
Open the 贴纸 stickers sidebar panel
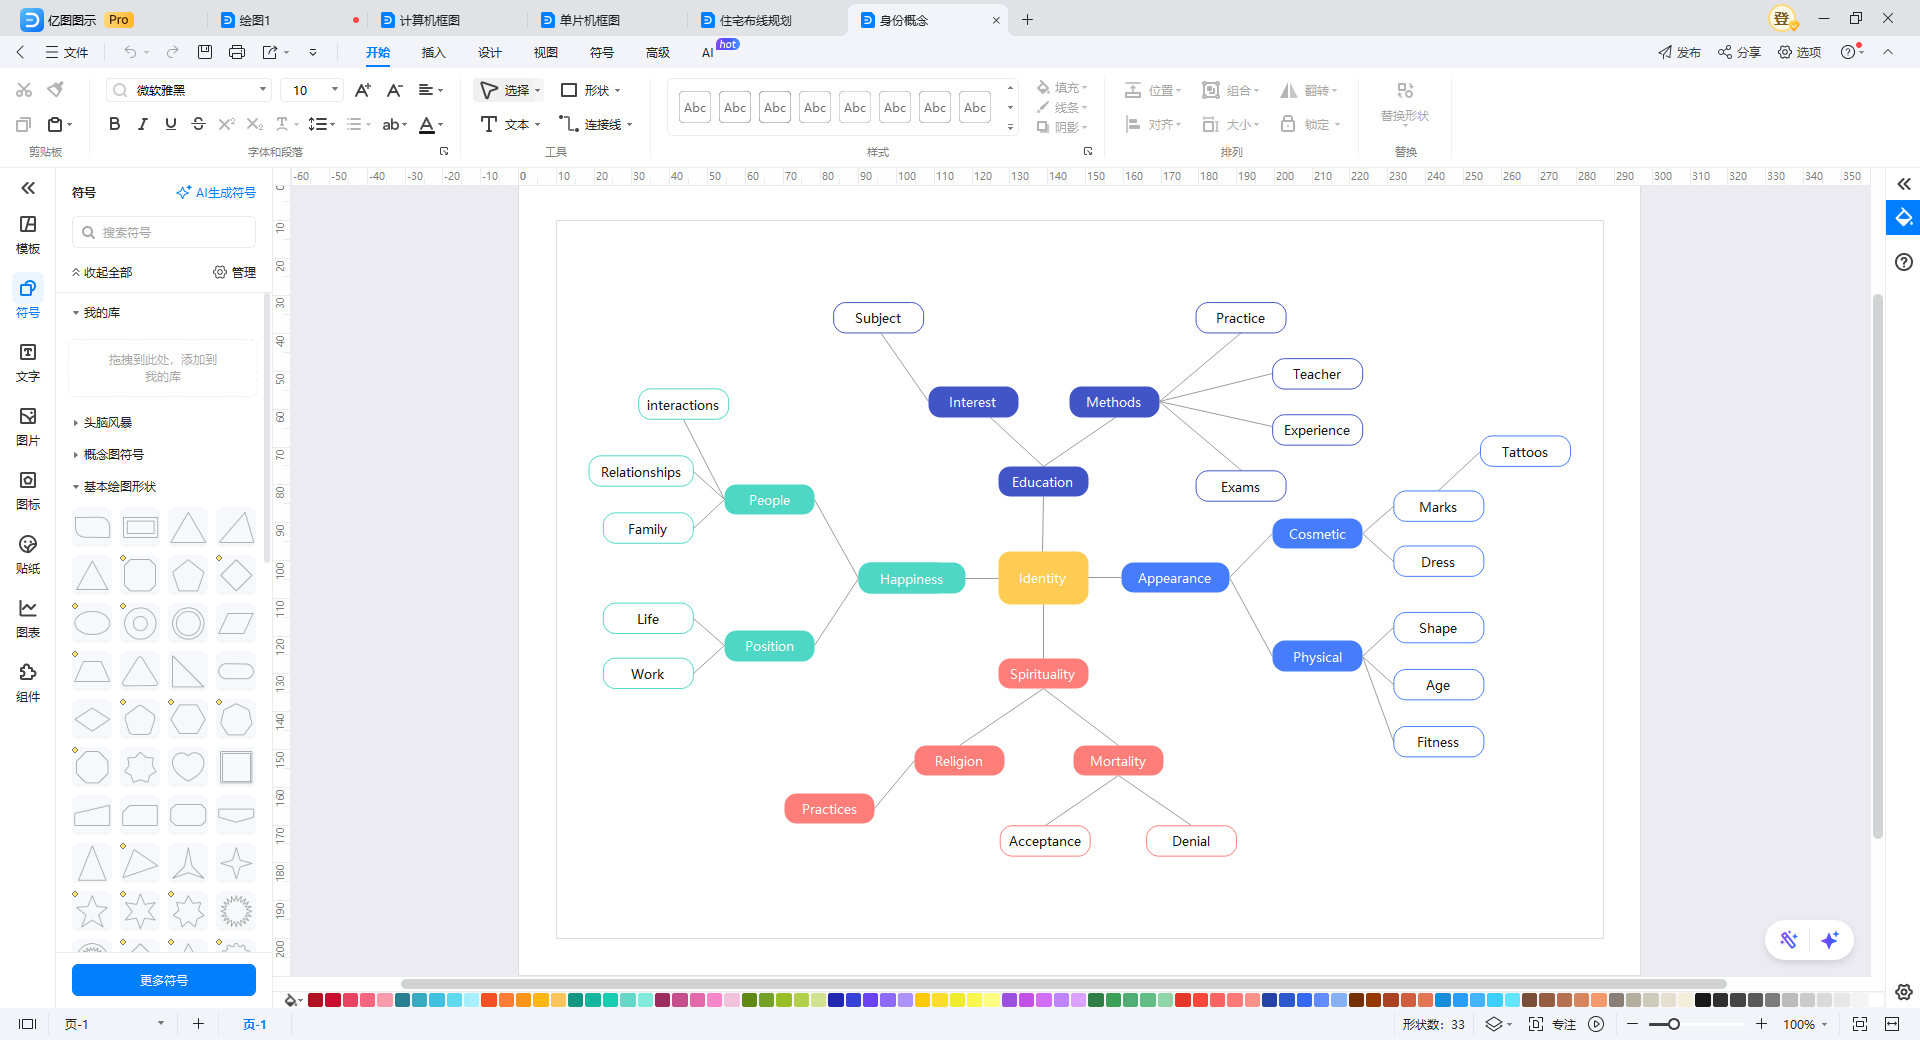pyautogui.click(x=28, y=555)
